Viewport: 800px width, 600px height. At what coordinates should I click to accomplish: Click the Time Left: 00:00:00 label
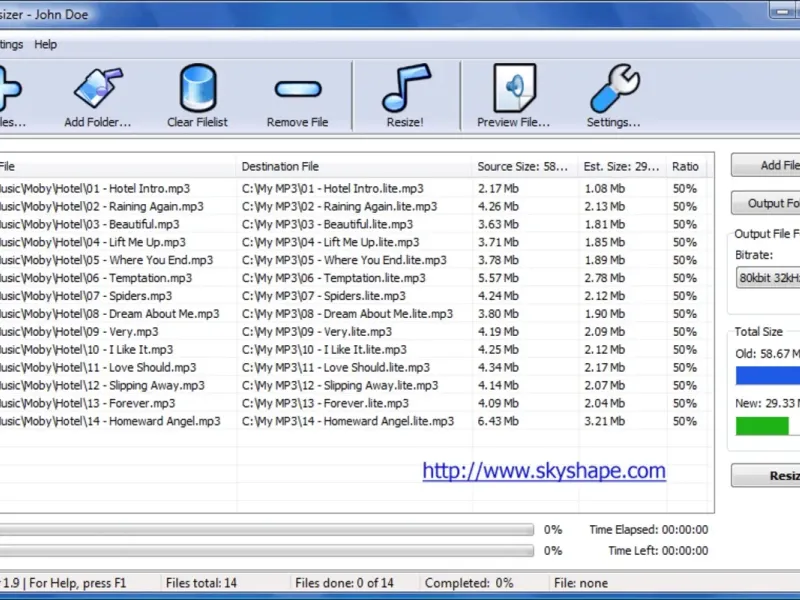point(658,551)
